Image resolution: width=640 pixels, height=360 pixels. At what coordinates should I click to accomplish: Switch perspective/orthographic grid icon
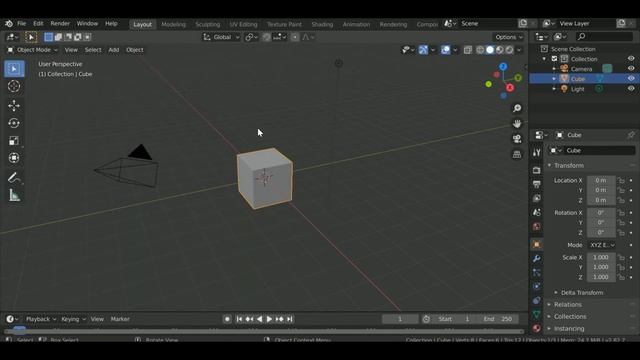(x=517, y=154)
